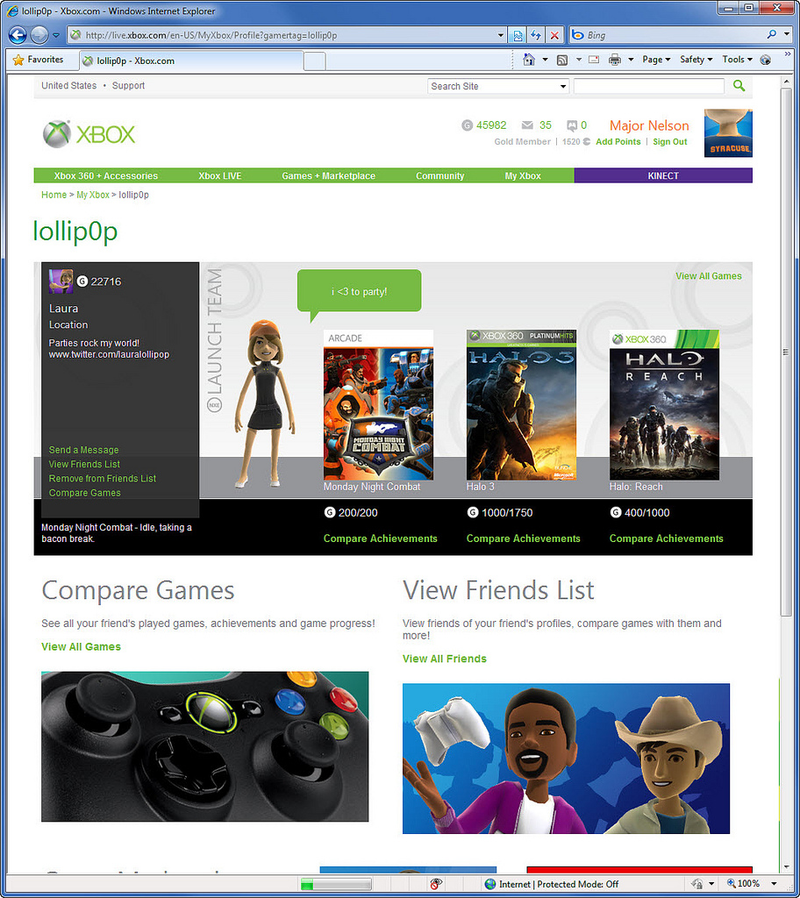The image size is (800, 898).
Task: Click the Add Points link
Action: (618, 141)
